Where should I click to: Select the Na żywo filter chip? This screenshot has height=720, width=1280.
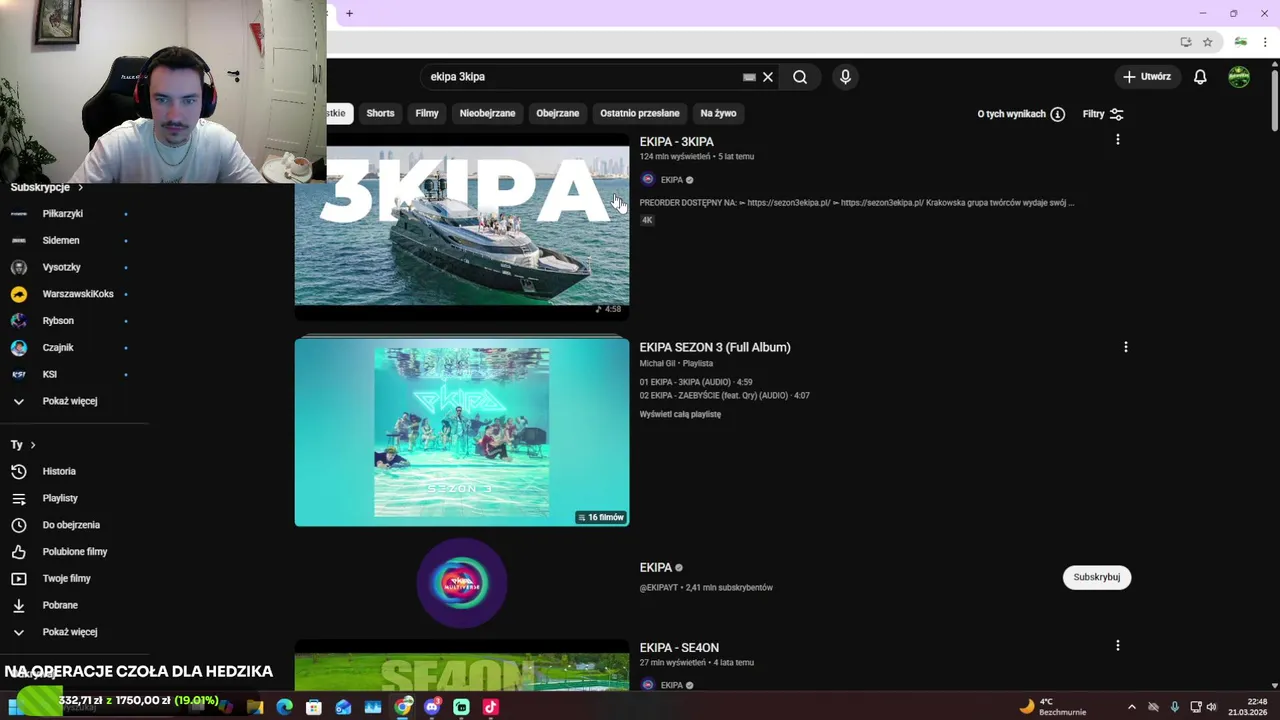[718, 113]
